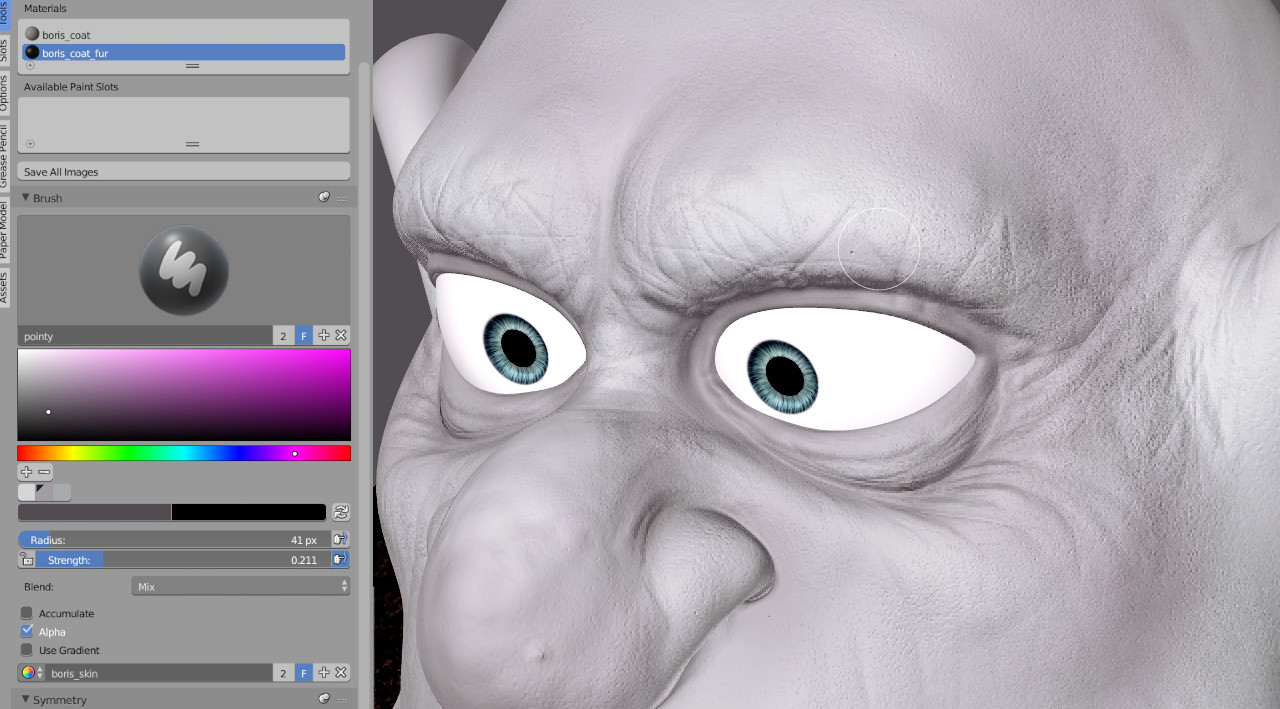Select the active middle palette swatch

coord(44,492)
